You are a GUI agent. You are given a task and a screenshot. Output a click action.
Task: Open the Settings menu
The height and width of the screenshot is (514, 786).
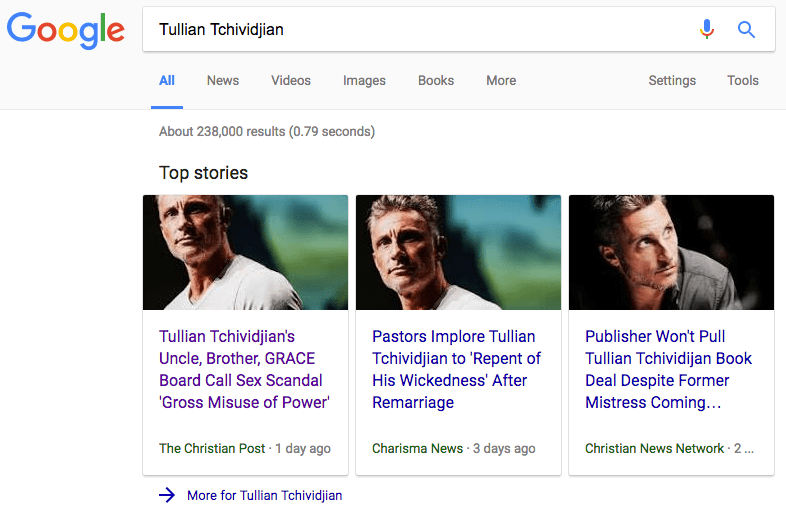click(x=672, y=80)
